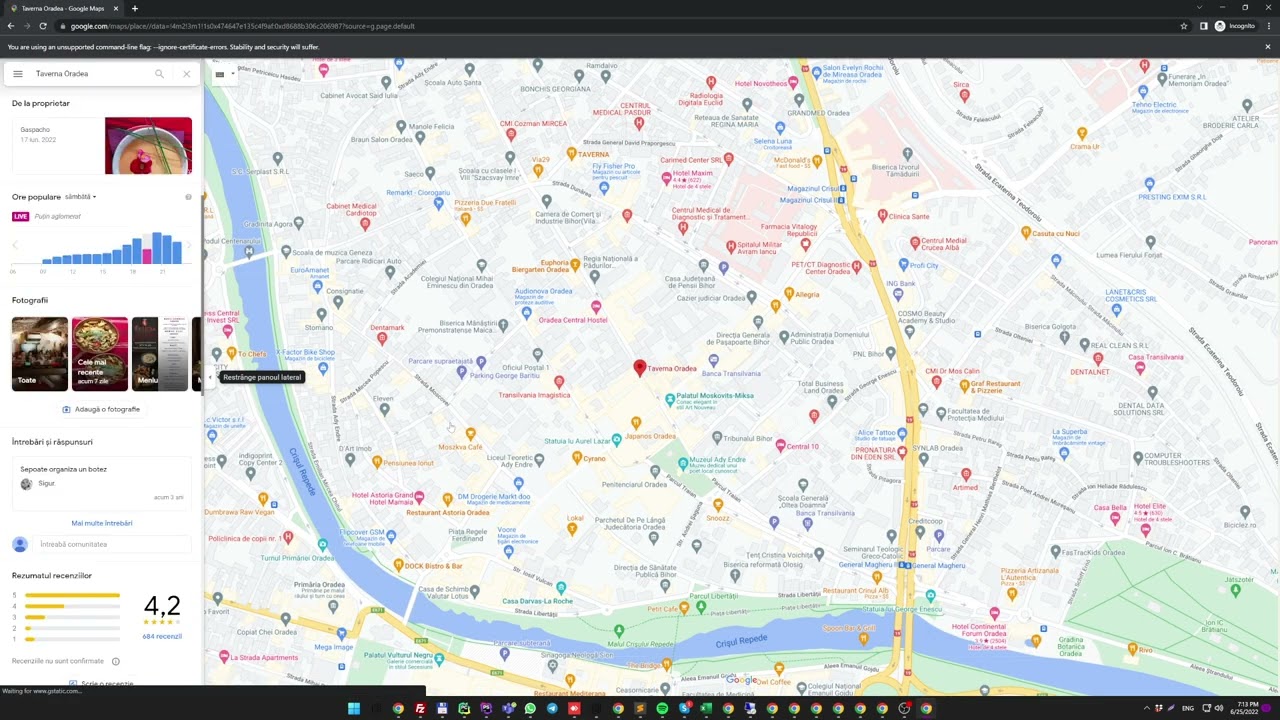The height and width of the screenshot is (720, 1280).
Task: Open a new browser tab
Action: 135,8
